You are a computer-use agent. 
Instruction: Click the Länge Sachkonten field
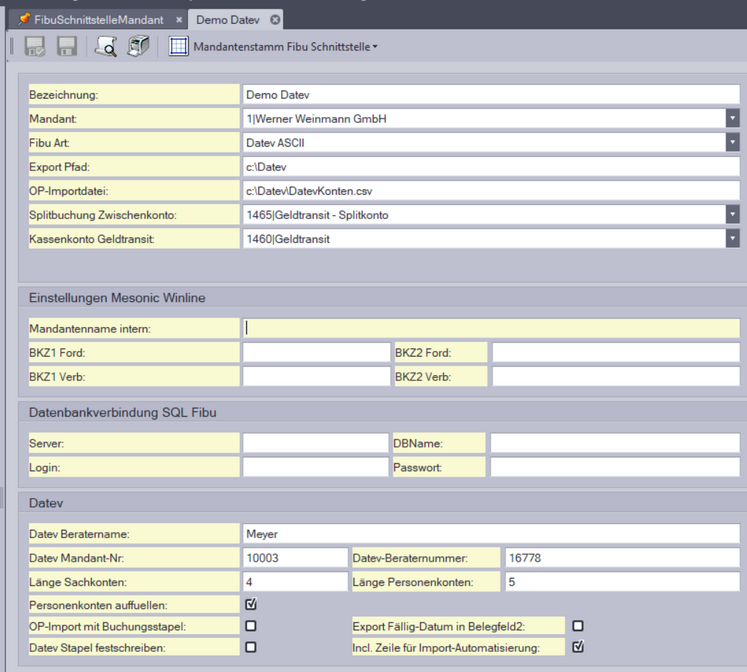point(295,582)
